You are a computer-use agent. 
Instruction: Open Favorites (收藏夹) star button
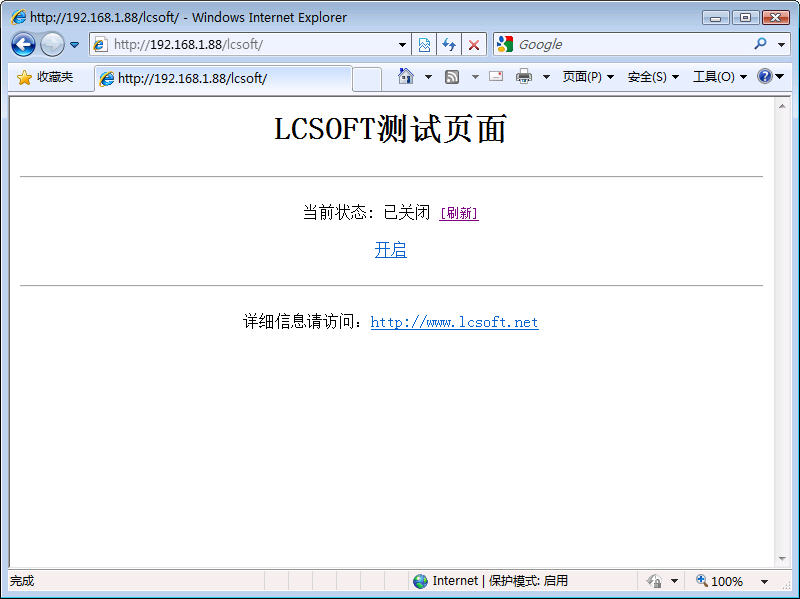(45, 77)
